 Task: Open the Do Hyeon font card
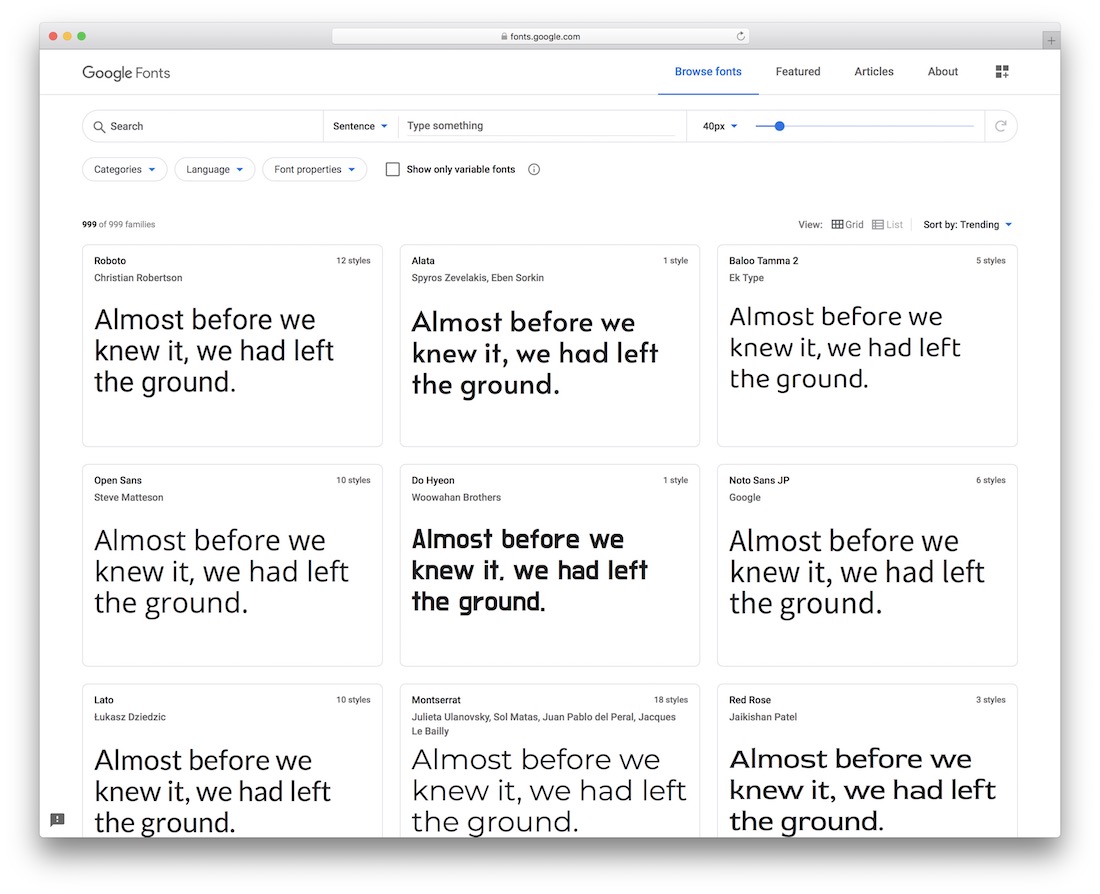coord(549,565)
